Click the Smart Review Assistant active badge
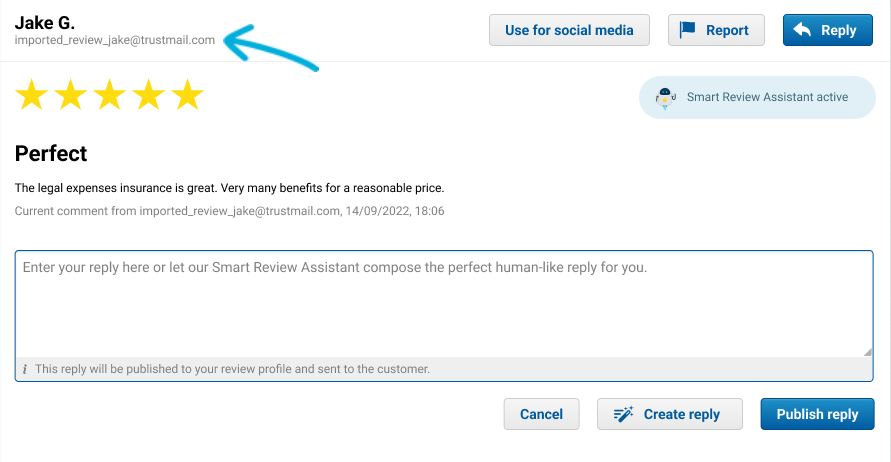The width and height of the screenshot is (891, 462). pos(757,98)
